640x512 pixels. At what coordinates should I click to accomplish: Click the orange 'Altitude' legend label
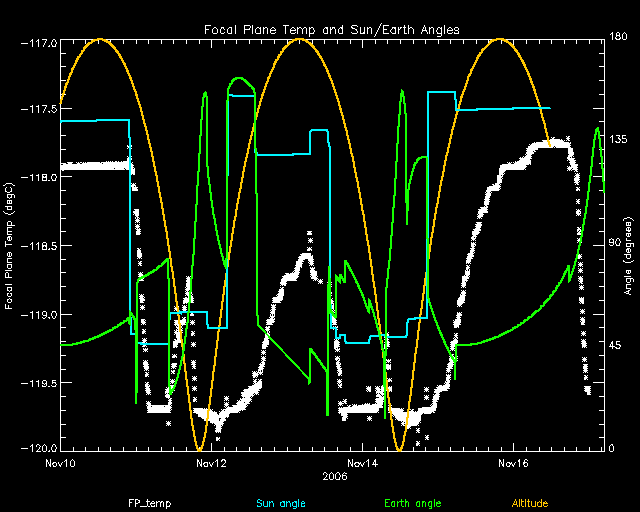tap(530, 503)
